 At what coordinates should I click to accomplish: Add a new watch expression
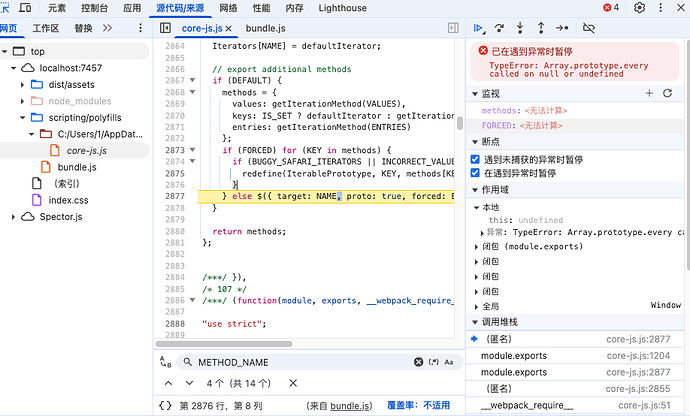(x=649, y=93)
